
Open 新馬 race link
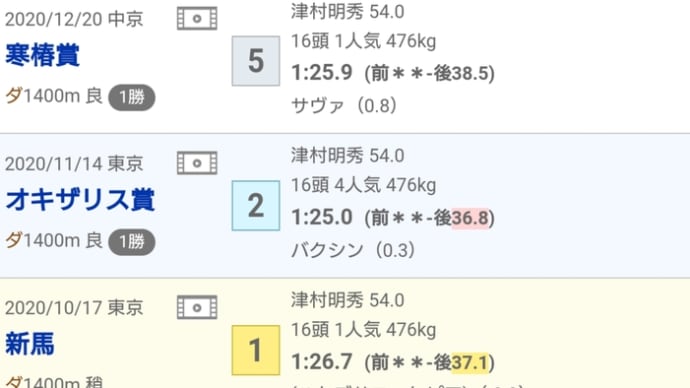click(x=30, y=344)
